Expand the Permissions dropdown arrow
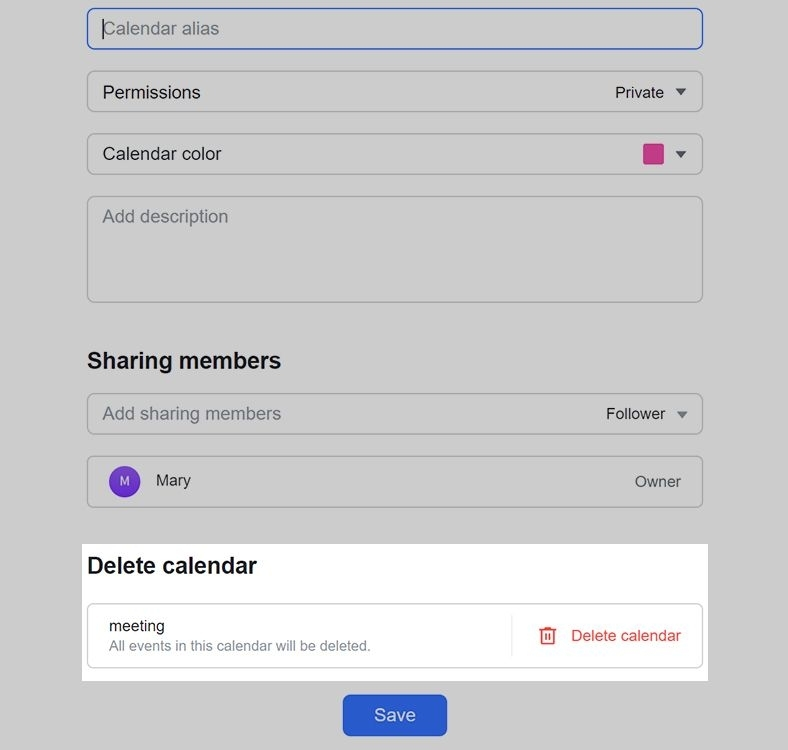The width and height of the screenshot is (788, 750). [x=681, y=92]
